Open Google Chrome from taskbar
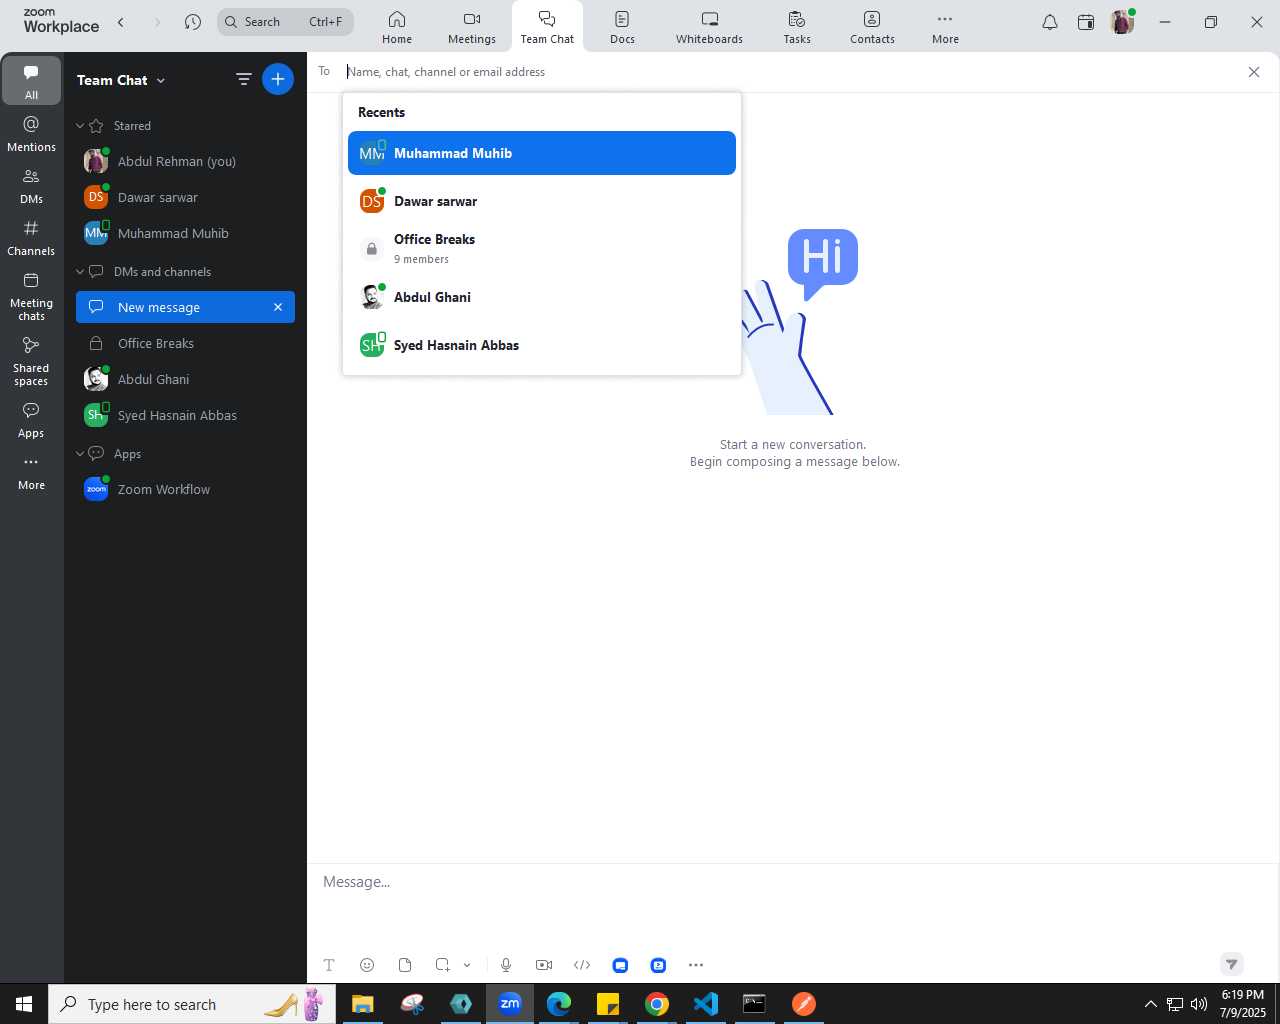This screenshot has width=1280, height=1024. click(x=656, y=1004)
